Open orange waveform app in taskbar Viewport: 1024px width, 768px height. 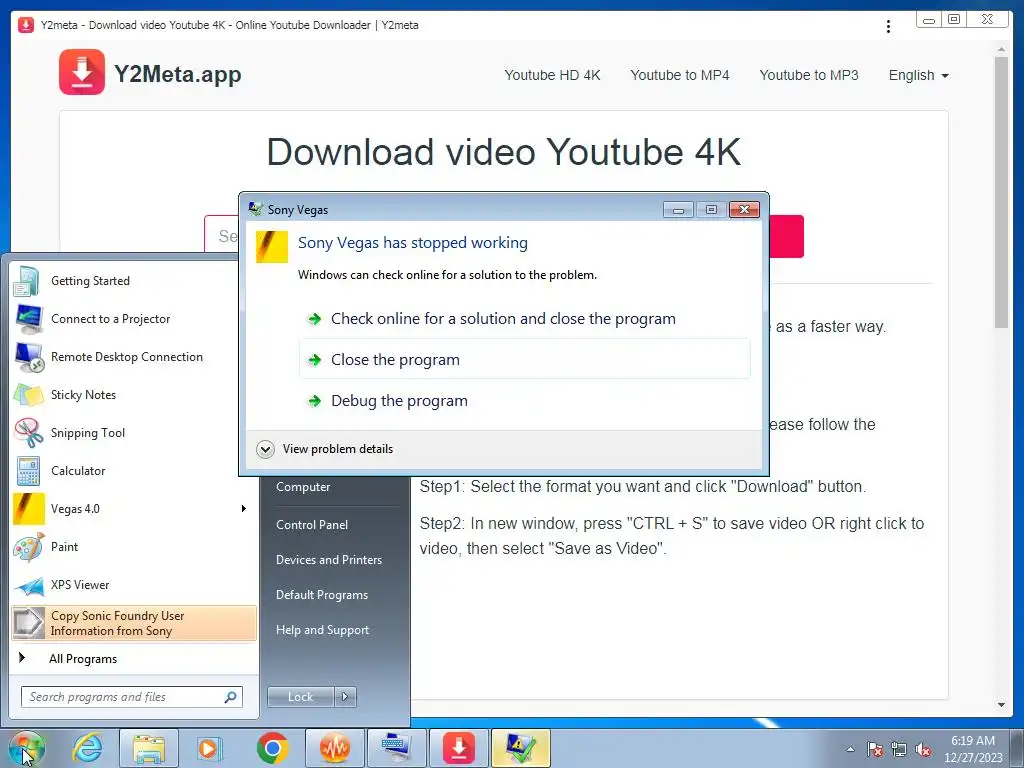point(334,748)
